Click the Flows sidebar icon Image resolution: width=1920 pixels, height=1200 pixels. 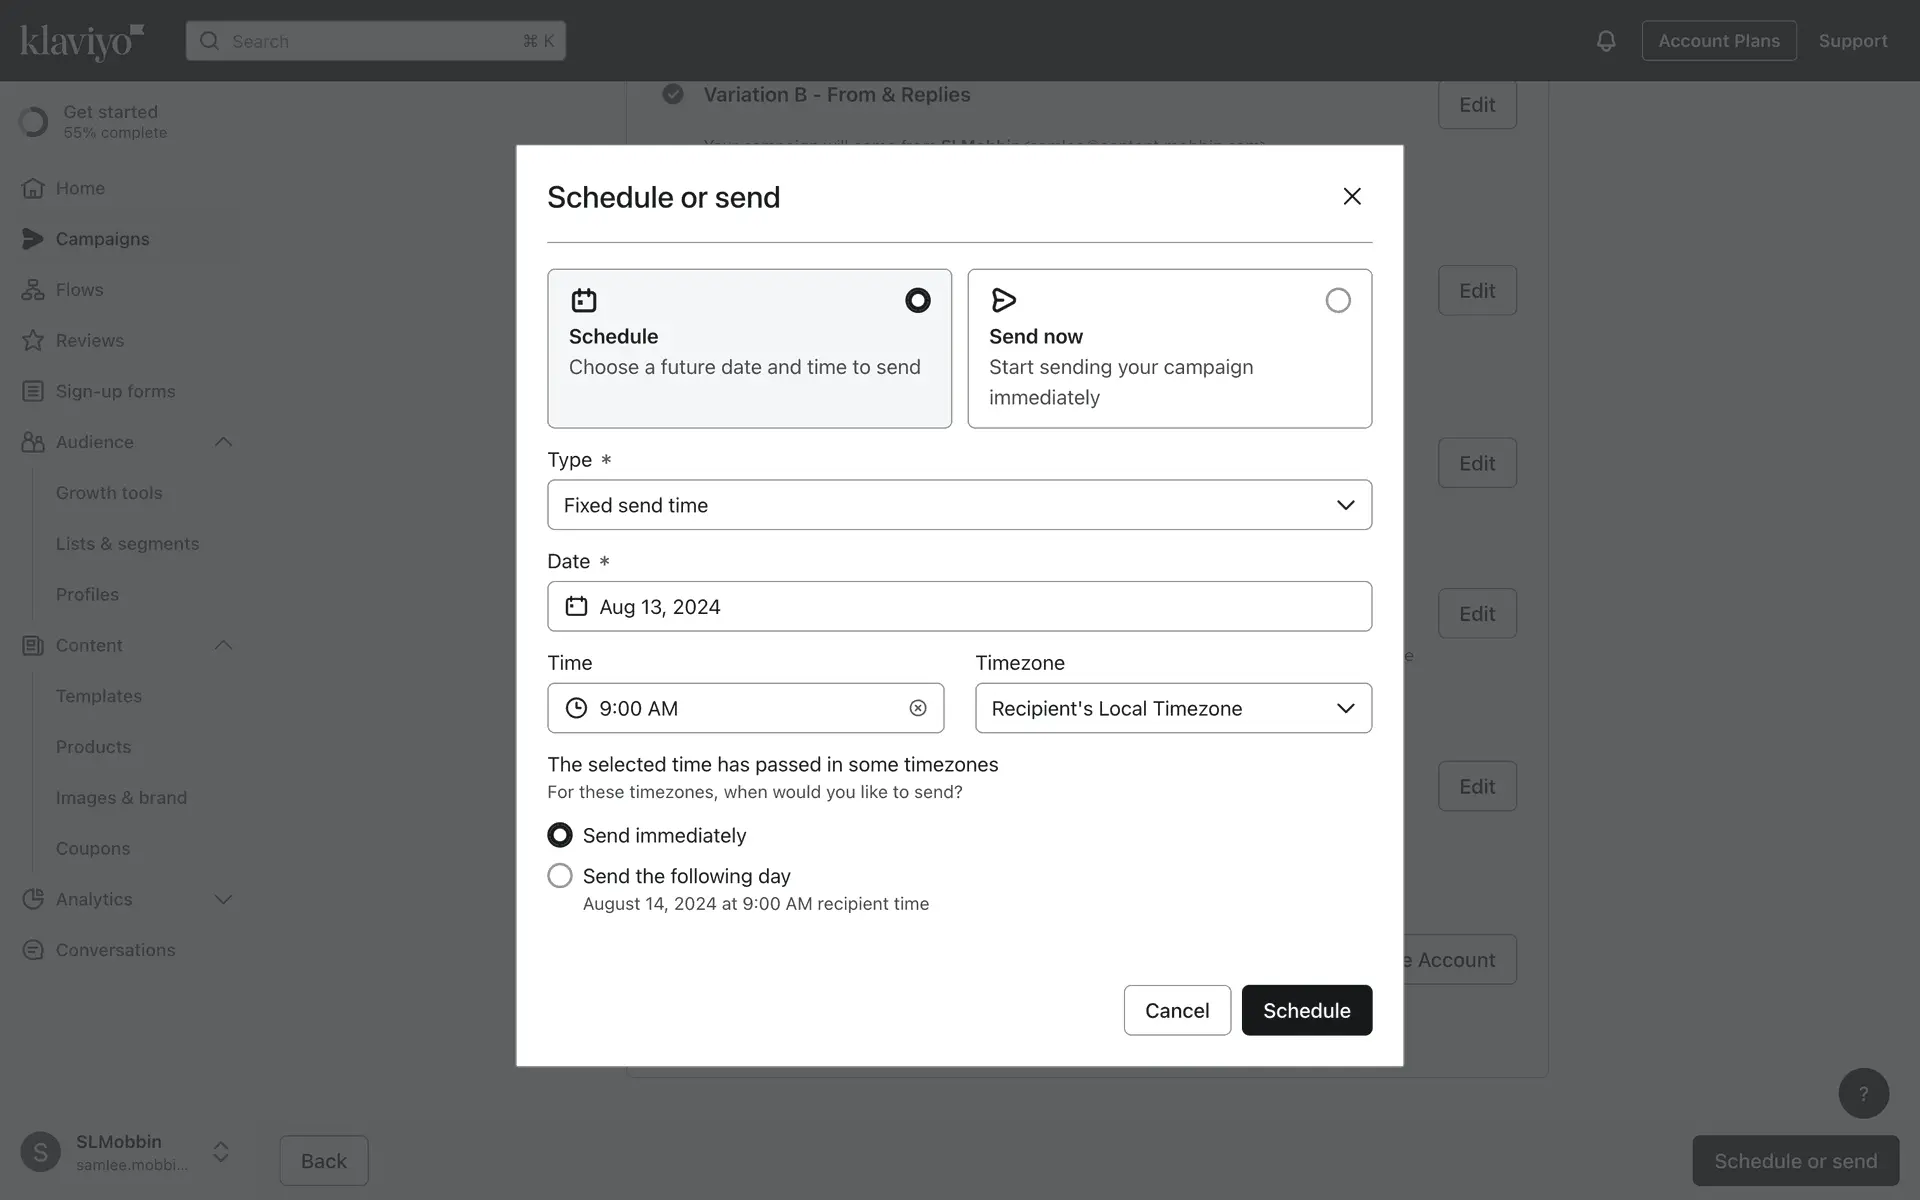pos(33,290)
